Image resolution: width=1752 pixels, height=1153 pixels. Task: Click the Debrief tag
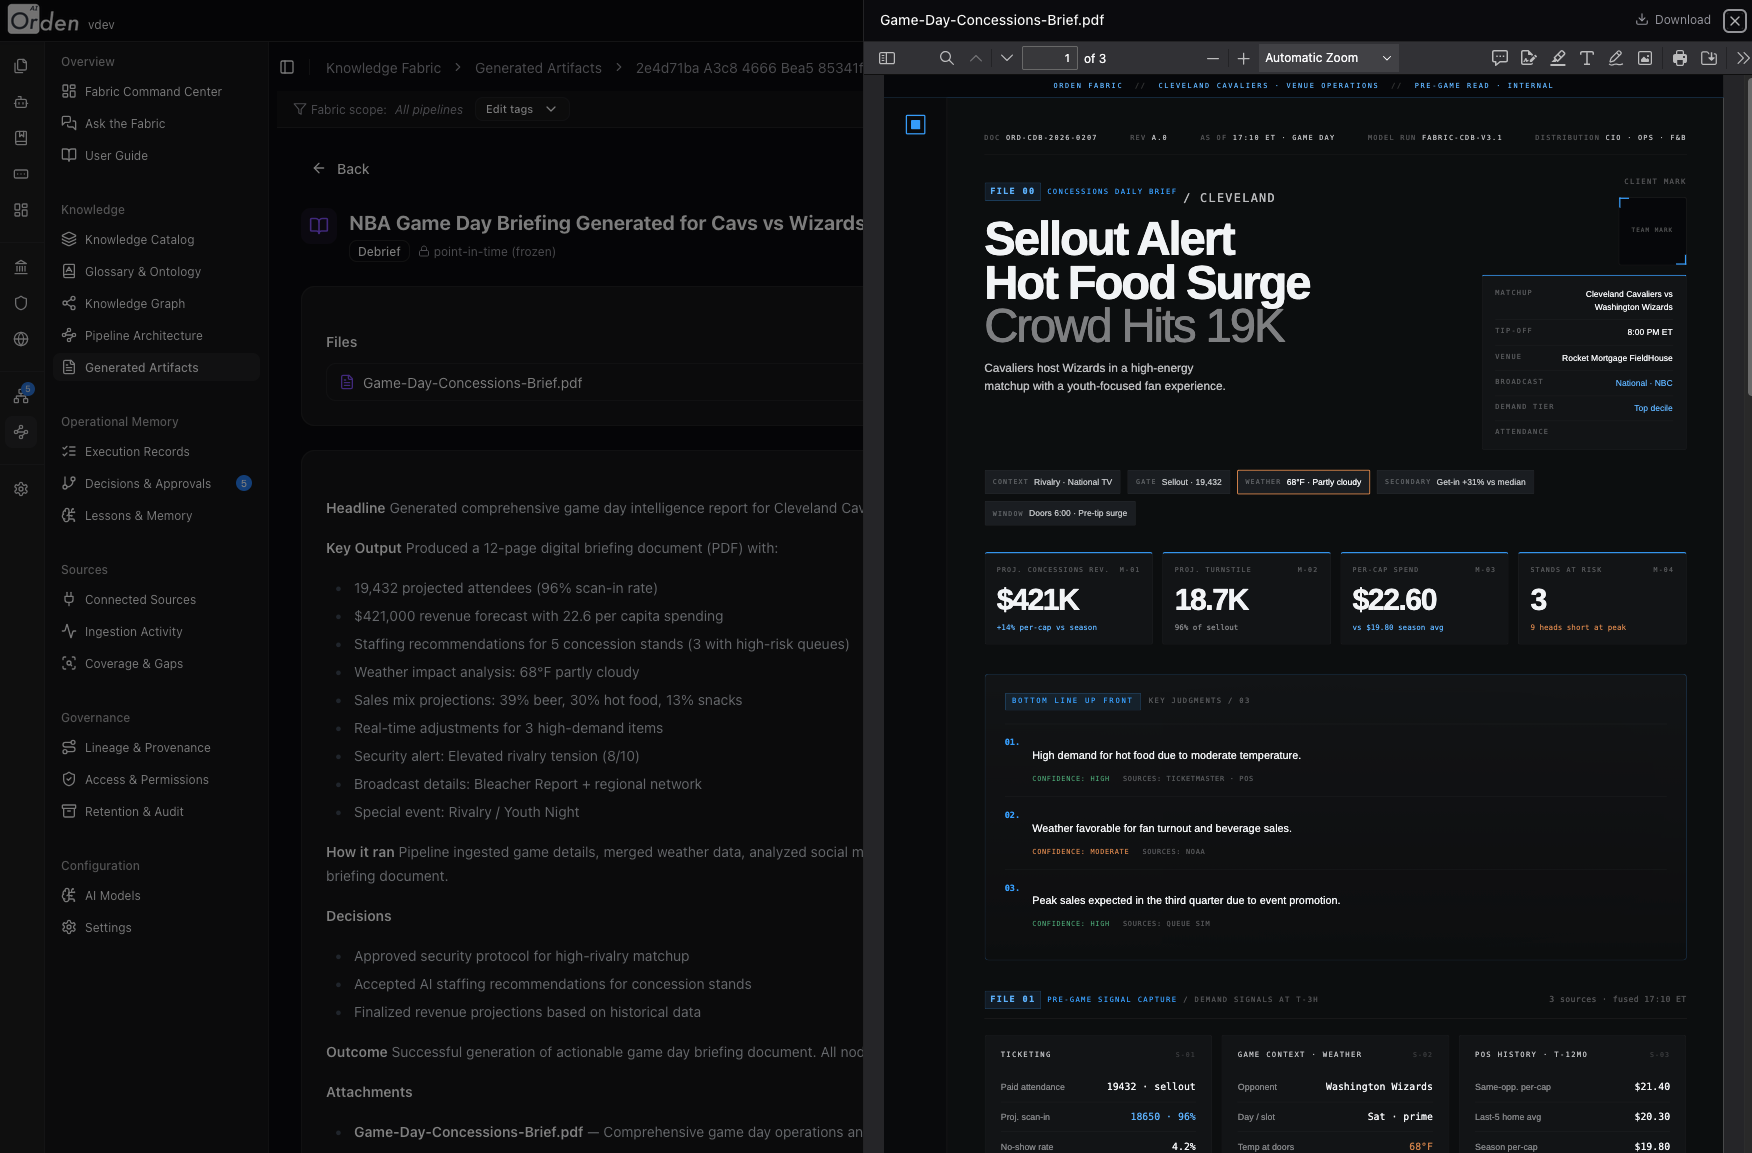point(379,252)
